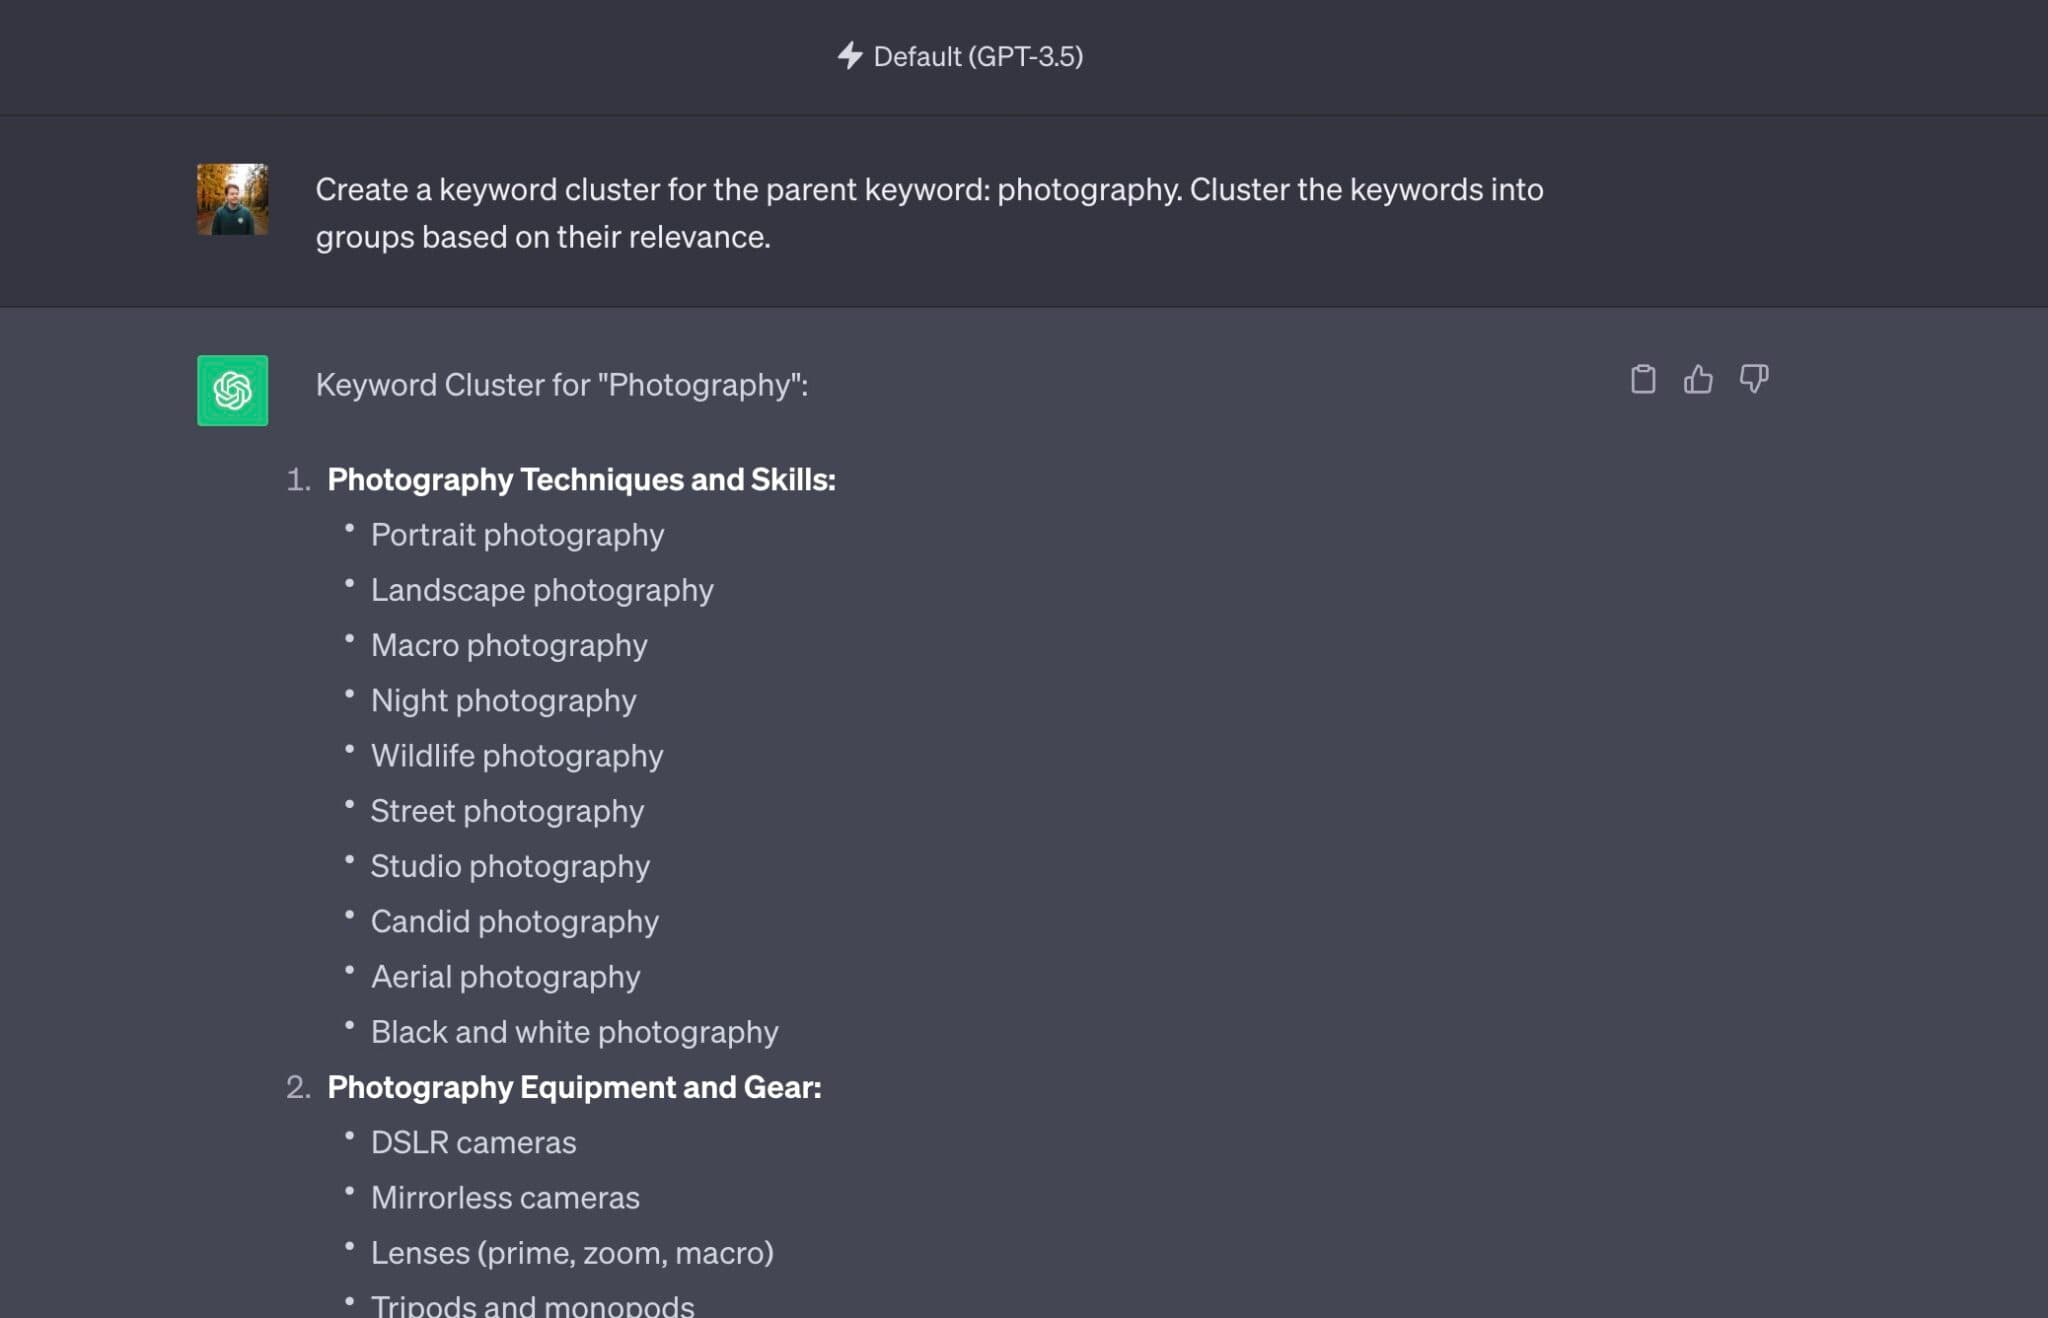Copy the response with the clipboard icon
Image resolution: width=2048 pixels, height=1318 pixels.
click(x=1643, y=379)
